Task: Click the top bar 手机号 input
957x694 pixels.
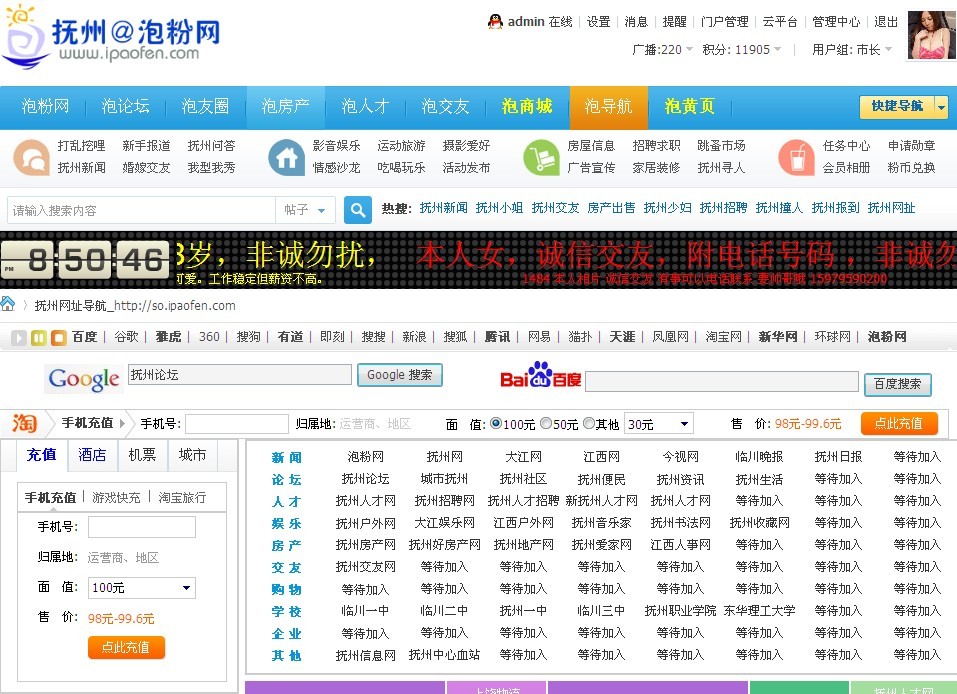Action: (237, 424)
